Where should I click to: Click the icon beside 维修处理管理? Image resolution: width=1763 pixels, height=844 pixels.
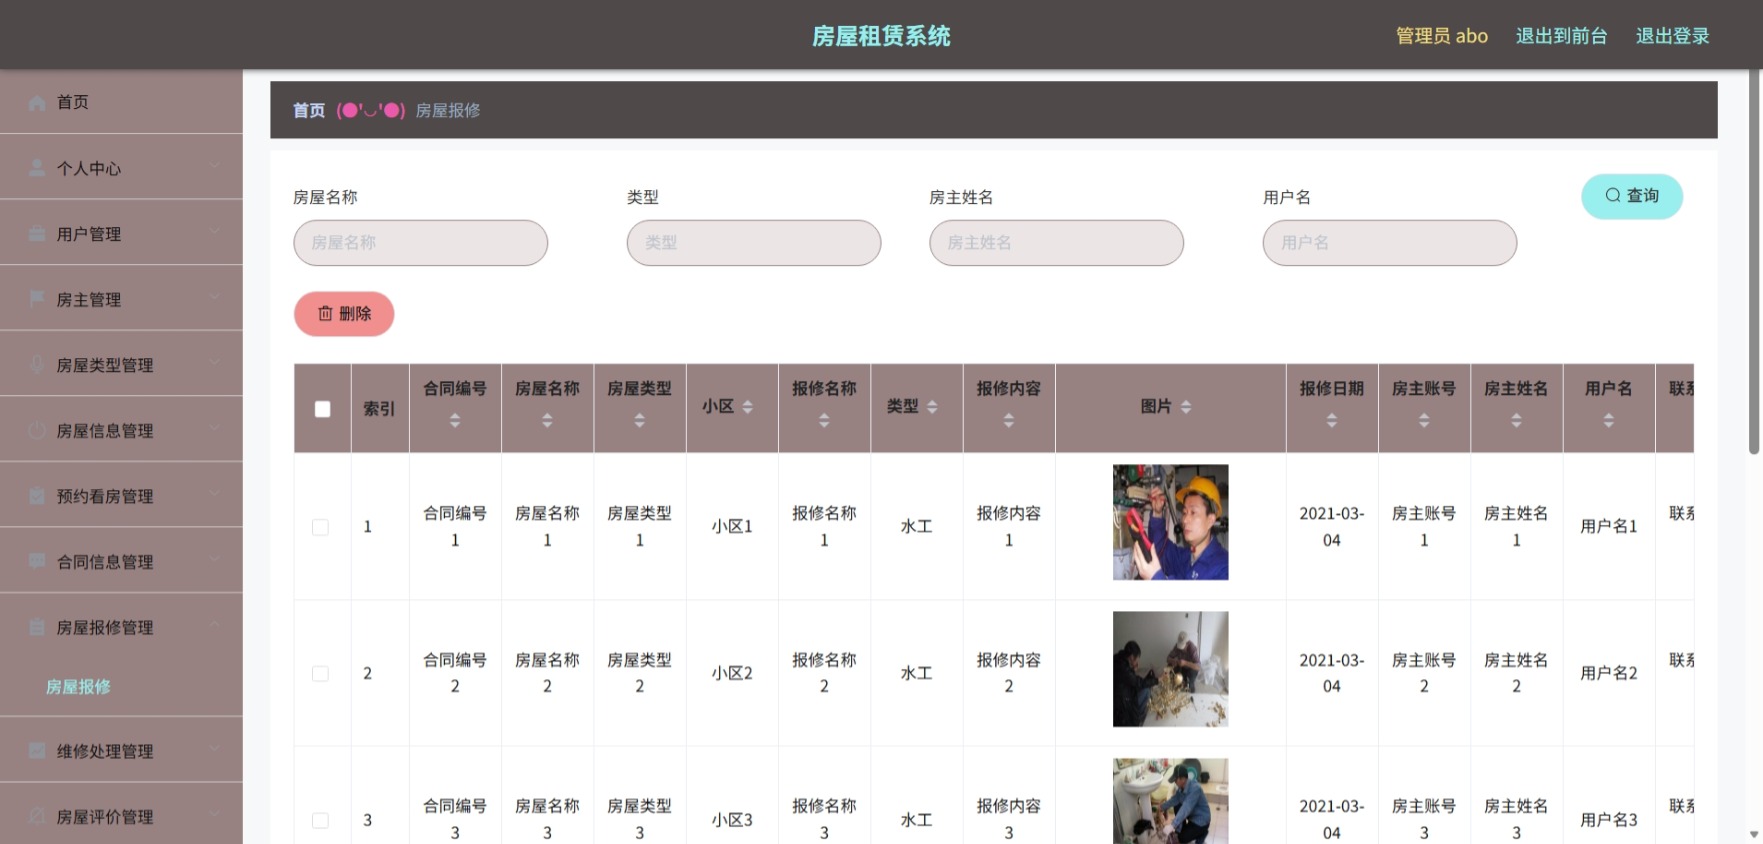37,751
